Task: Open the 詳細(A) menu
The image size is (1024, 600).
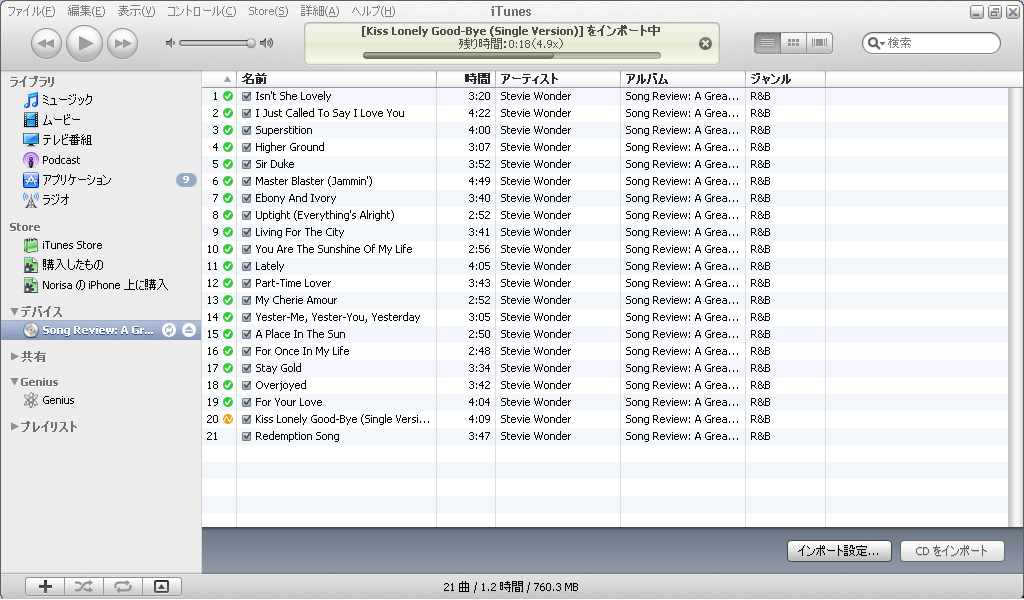Action: click(x=320, y=11)
